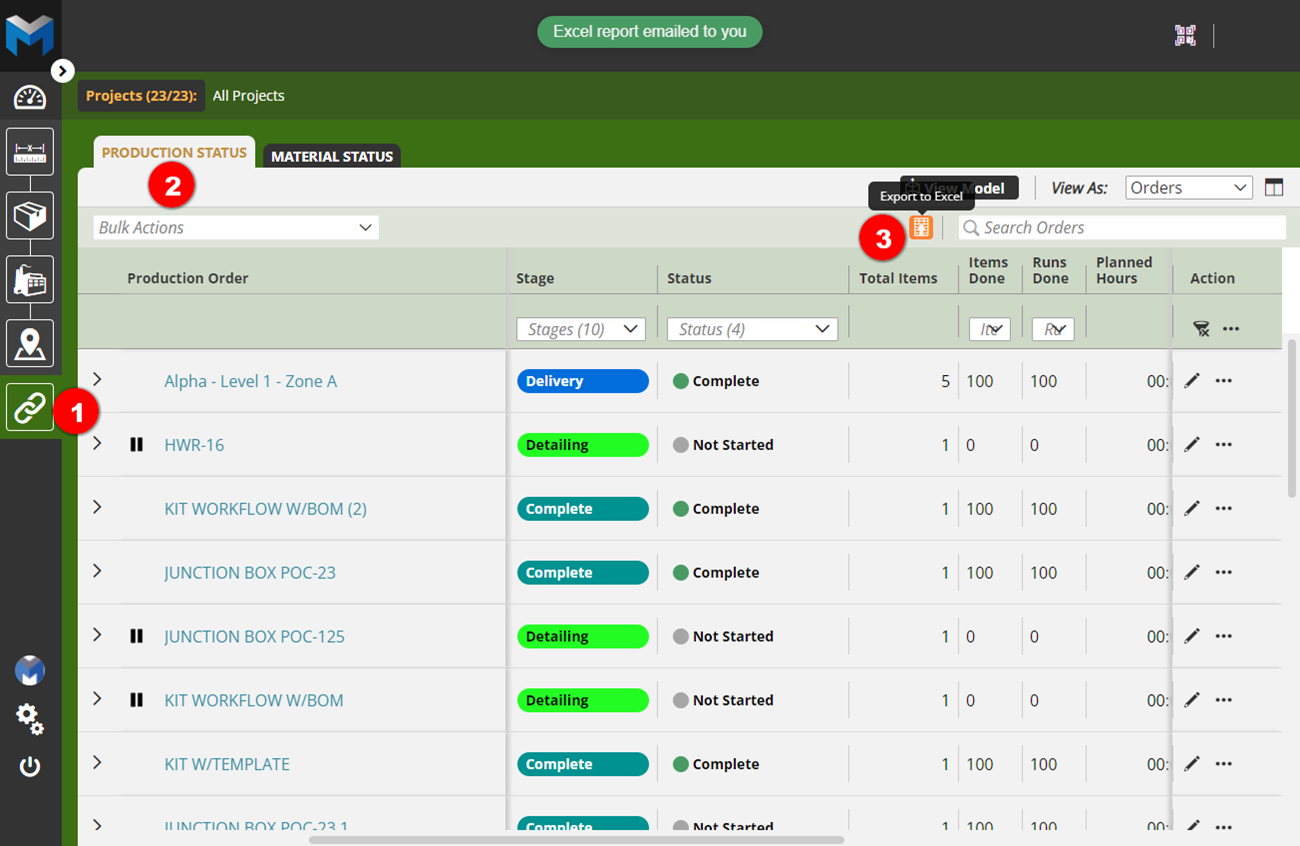Open the Stages (10) filter dropdown

point(580,329)
